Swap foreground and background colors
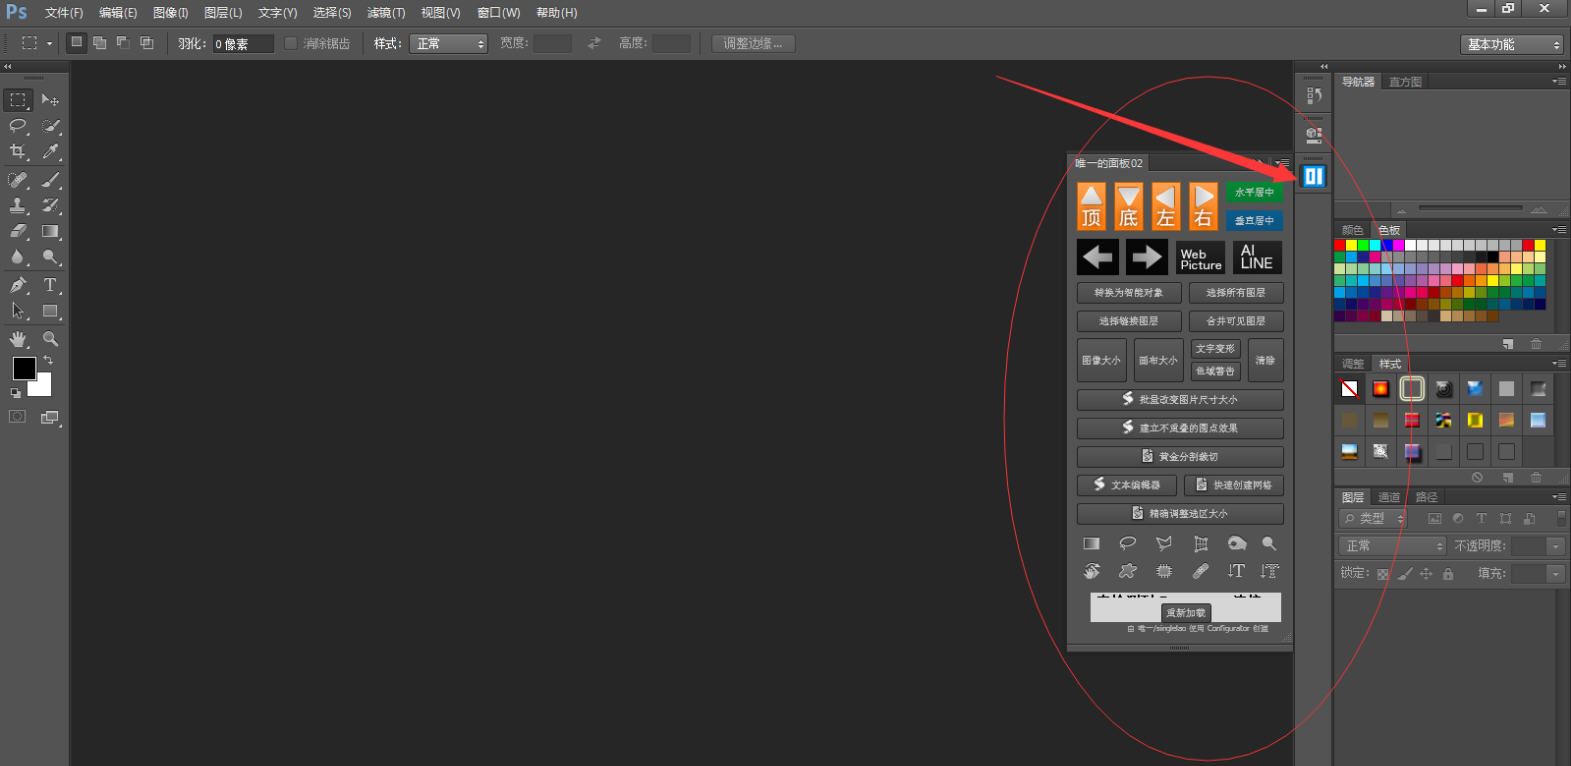 click(x=48, y=360)
